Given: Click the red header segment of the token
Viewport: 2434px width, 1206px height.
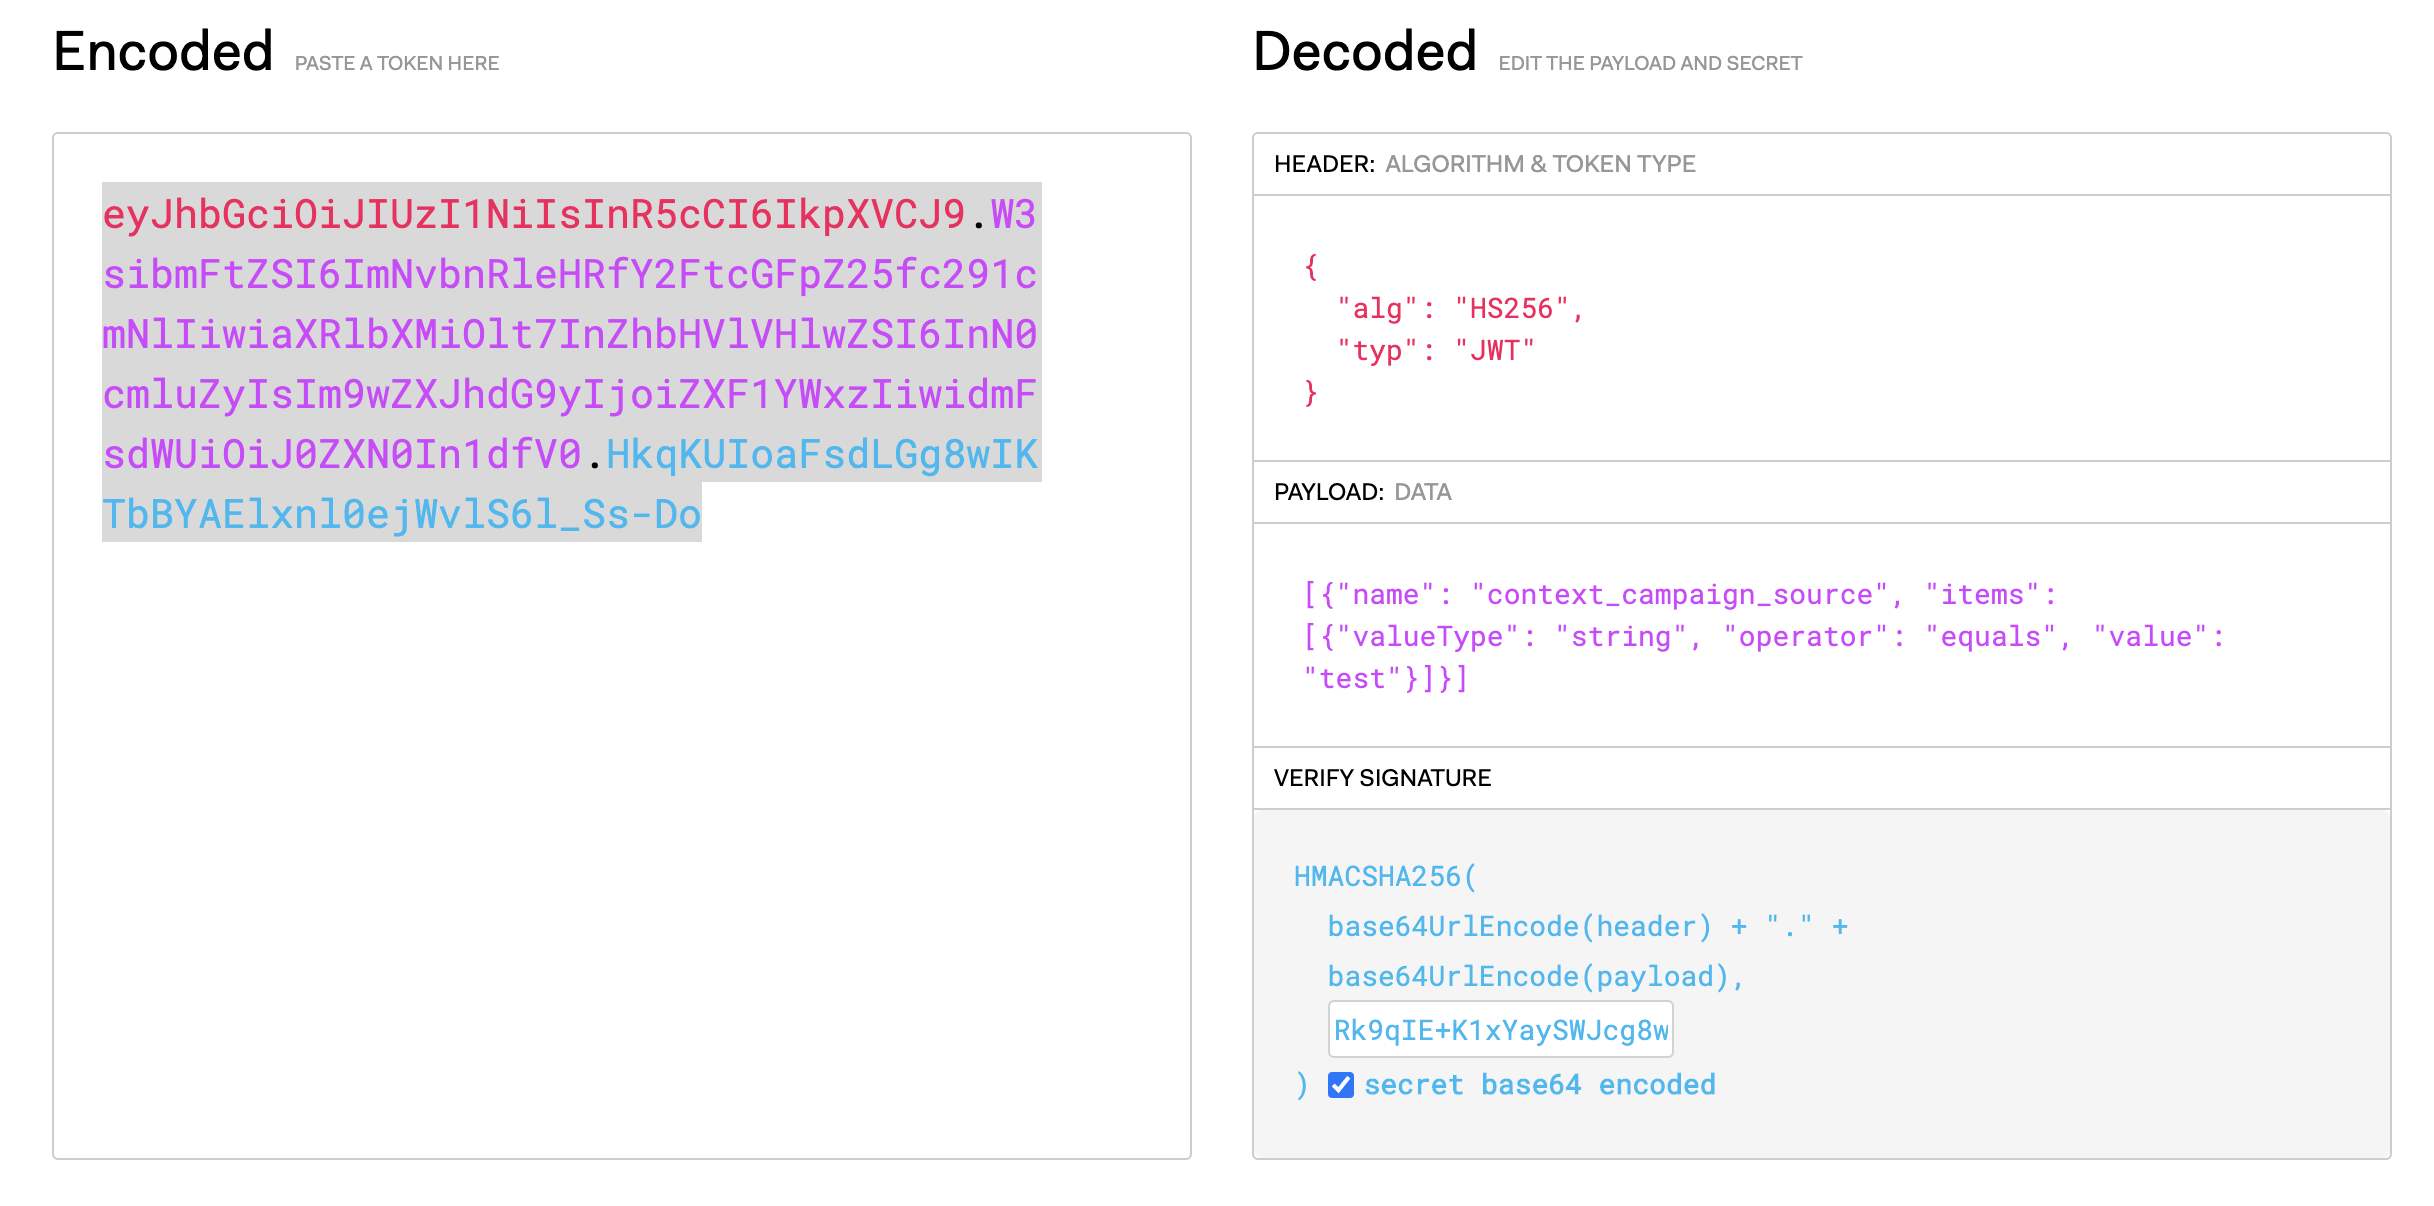Looking at the screenshot, I should [x=534, y=214].
